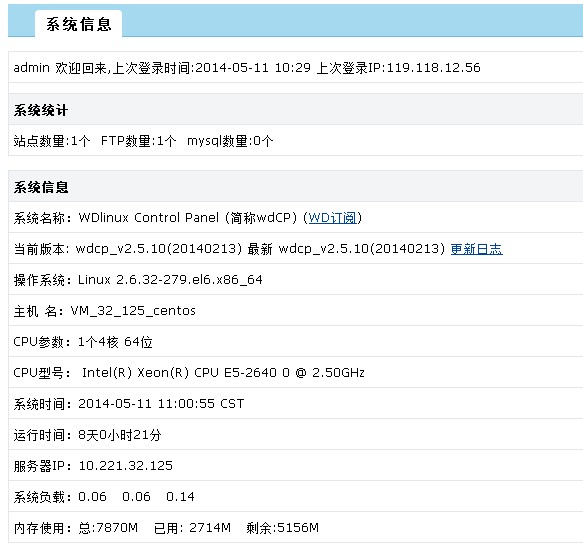Image resolution: width=583 pixels, height=553 pixels.
Task: Open the 更新日志 link
Action: click(x=477, y=249)
